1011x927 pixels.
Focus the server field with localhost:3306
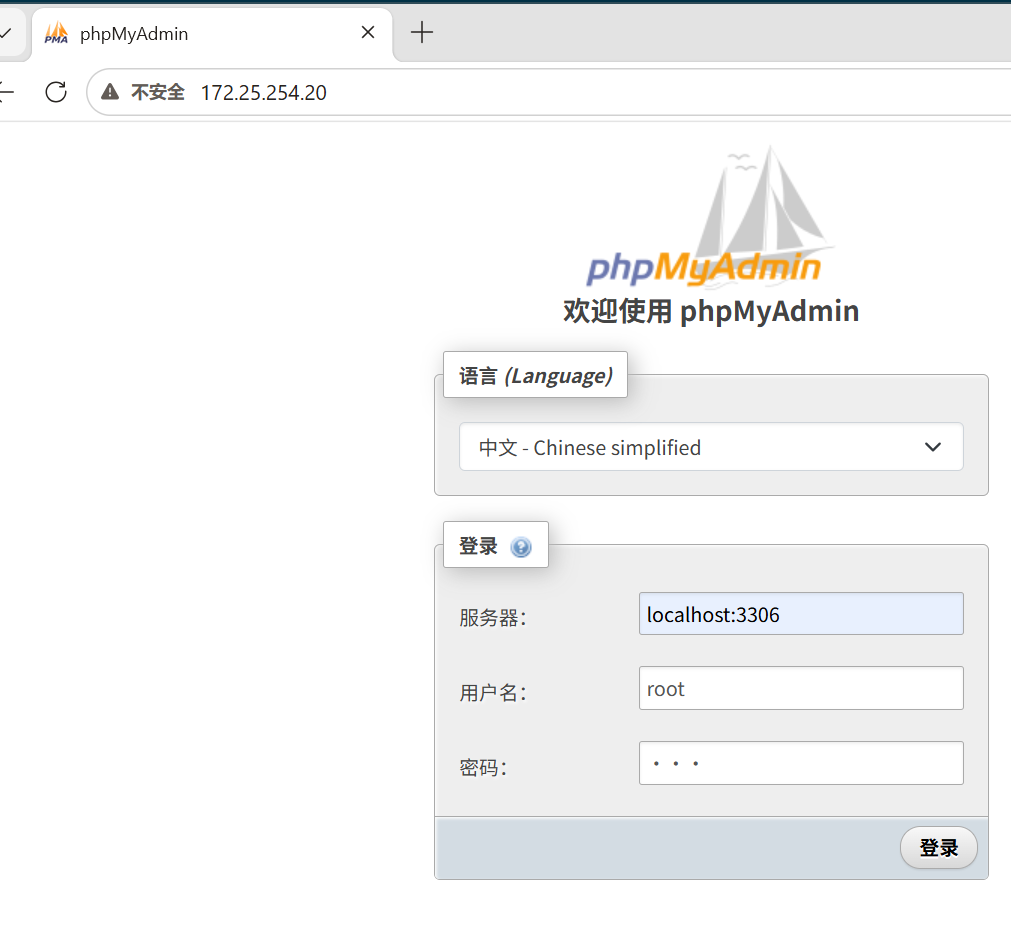tap(801, 614)
